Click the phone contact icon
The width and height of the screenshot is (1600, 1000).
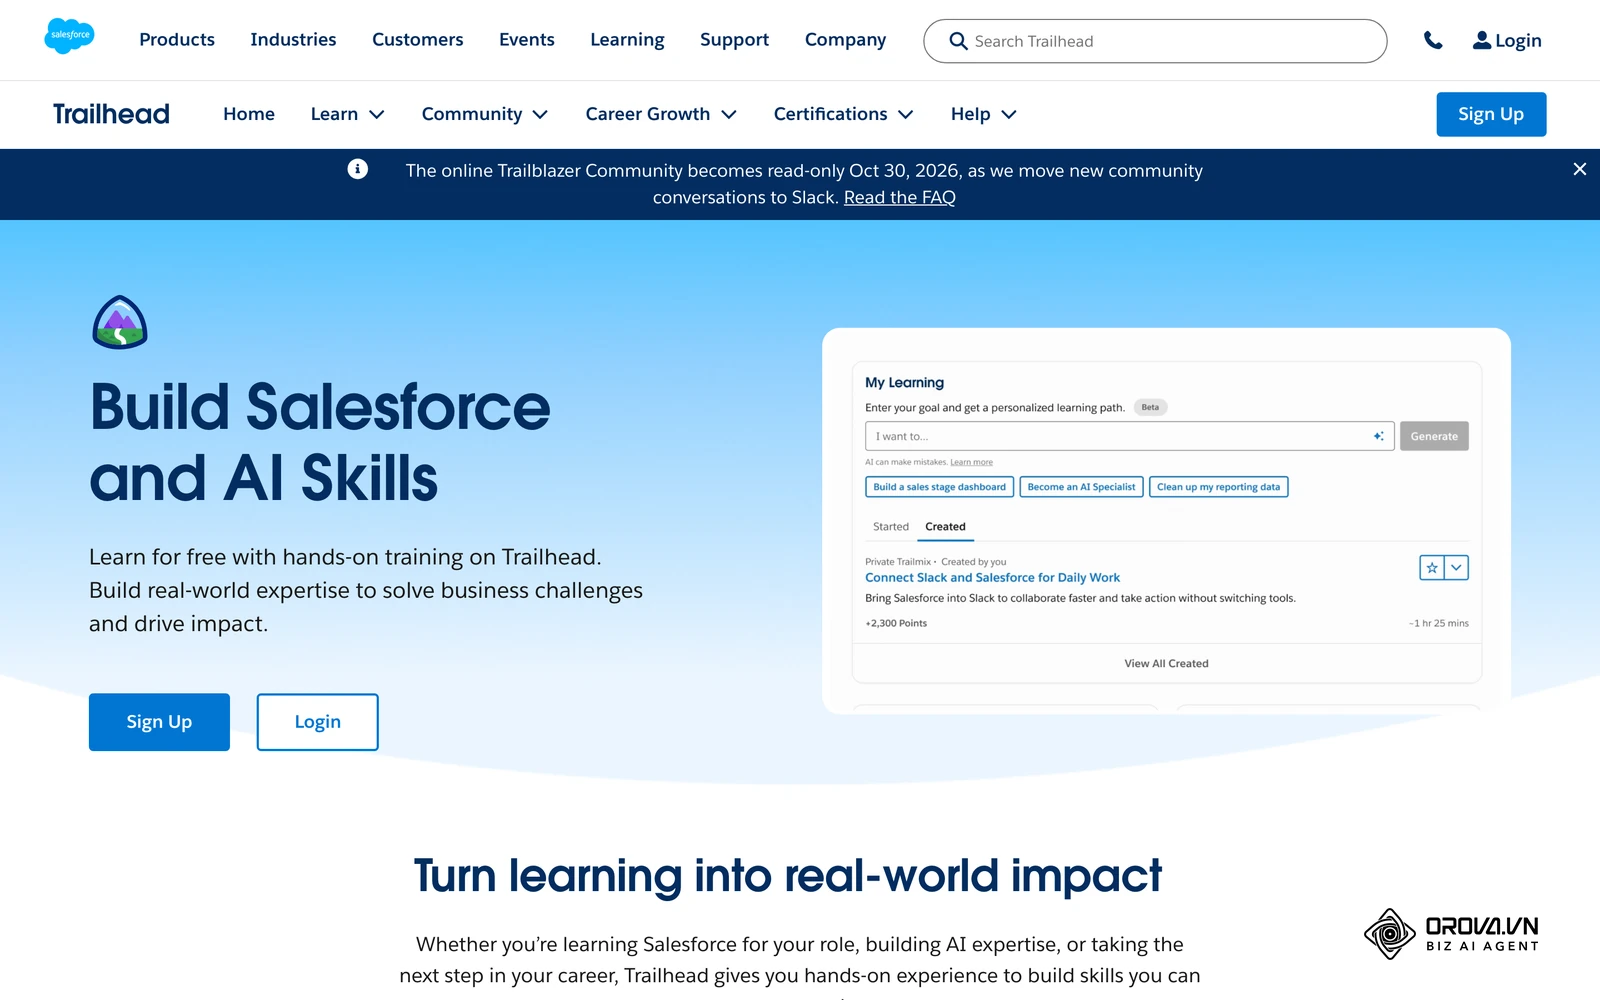[x=1433, y=40]
